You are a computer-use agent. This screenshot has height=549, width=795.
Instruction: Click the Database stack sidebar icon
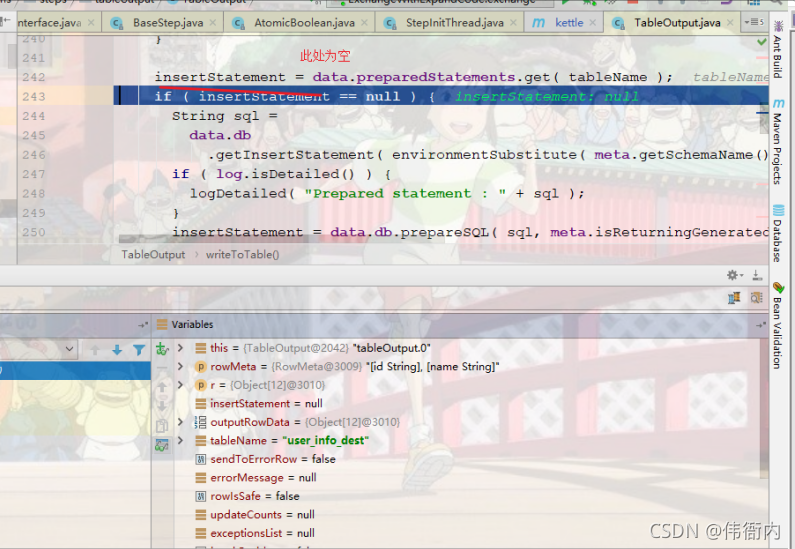[x=778, y=210]
